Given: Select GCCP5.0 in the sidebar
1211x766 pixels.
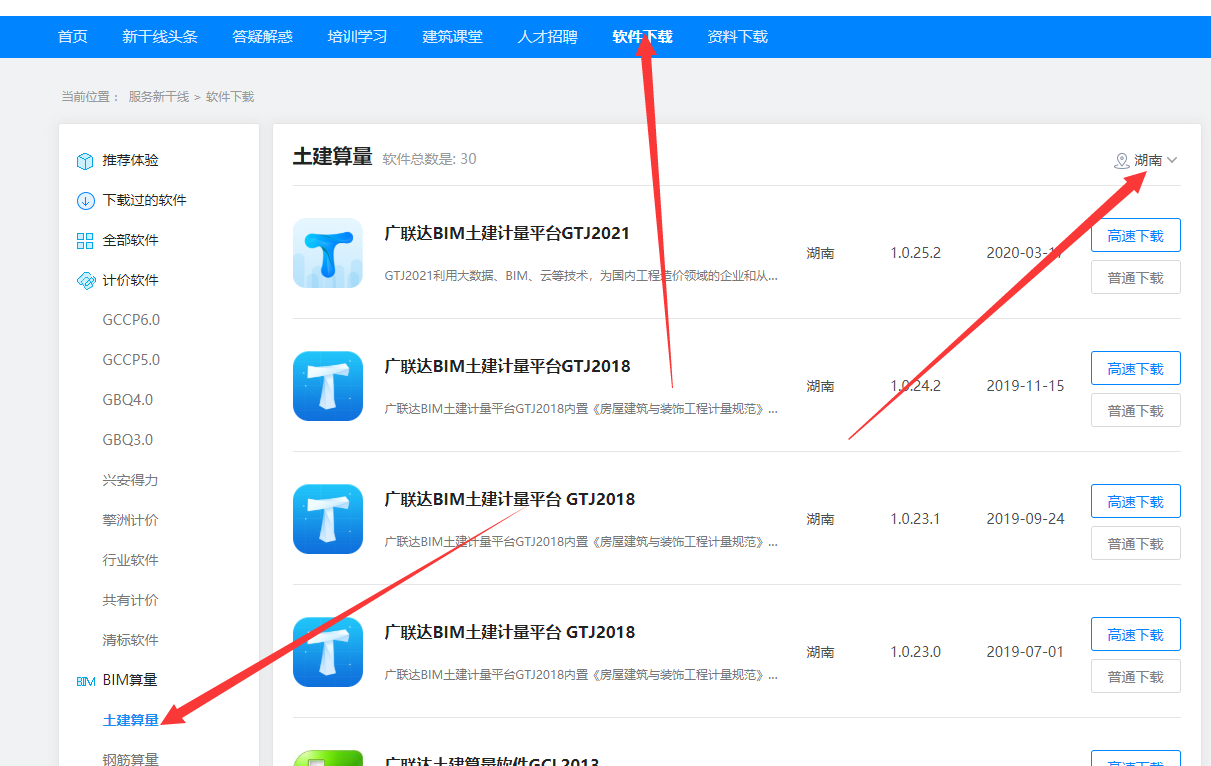Looking at the screenshot, I should [131, 360].
